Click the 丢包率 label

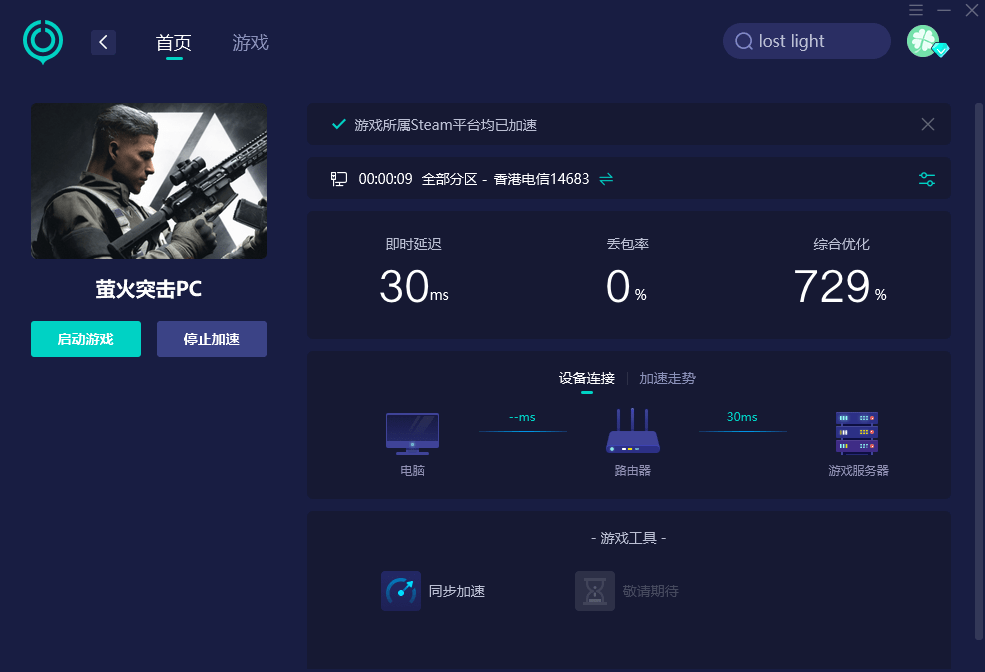628,244
